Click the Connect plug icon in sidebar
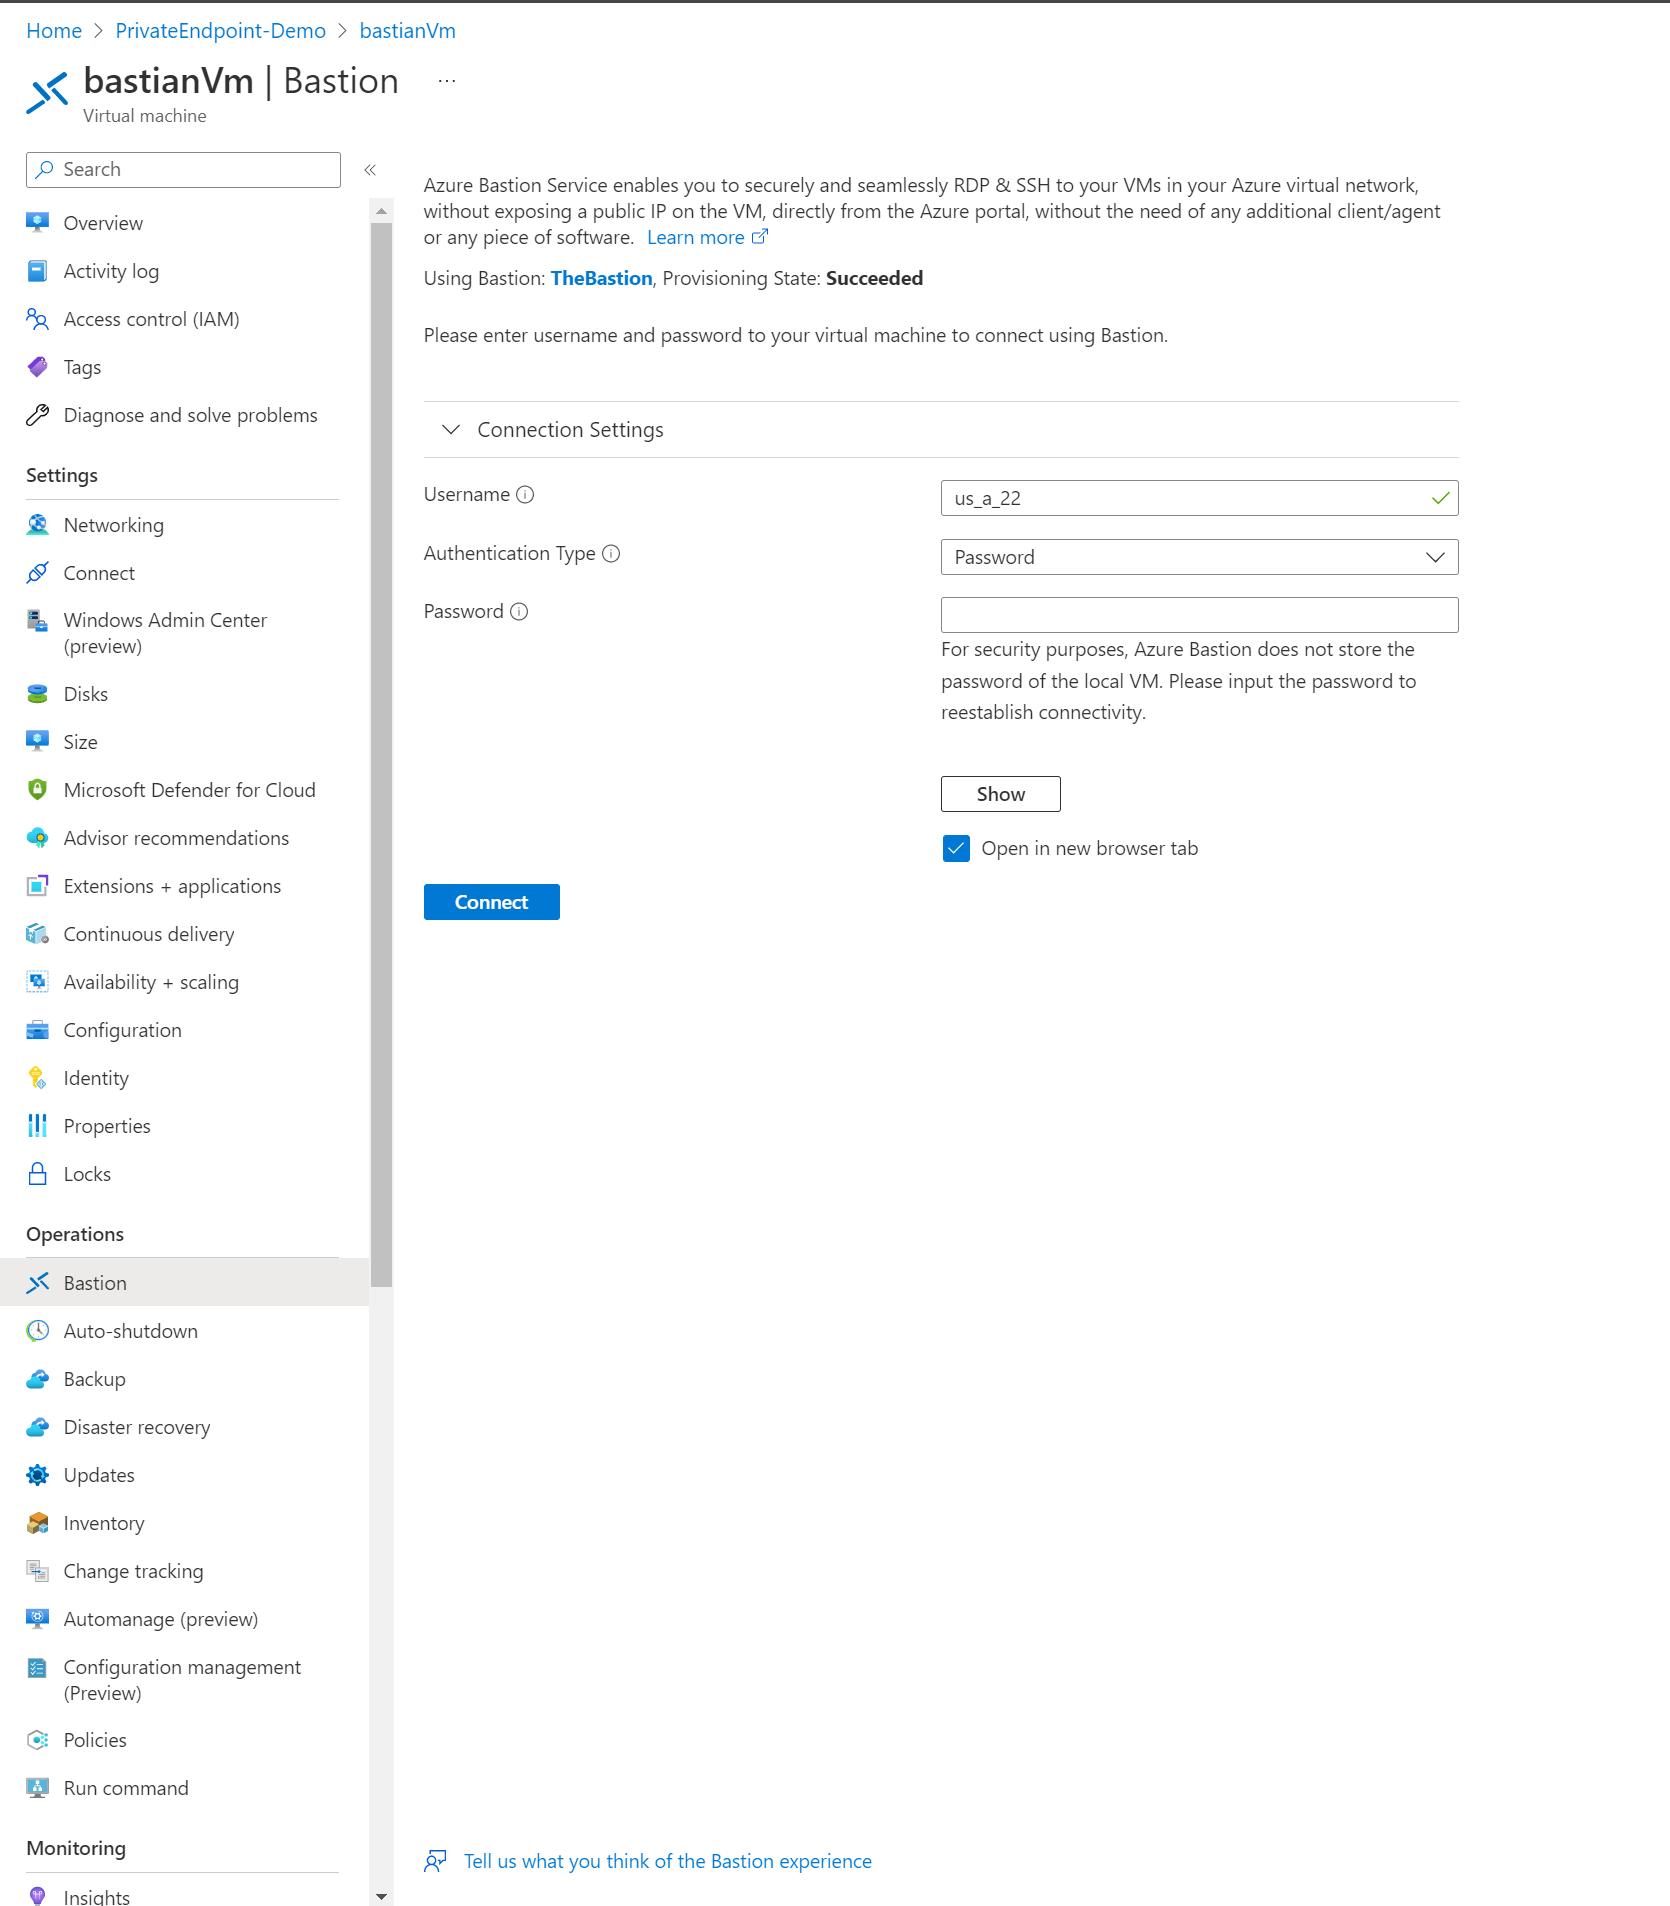 38,573
